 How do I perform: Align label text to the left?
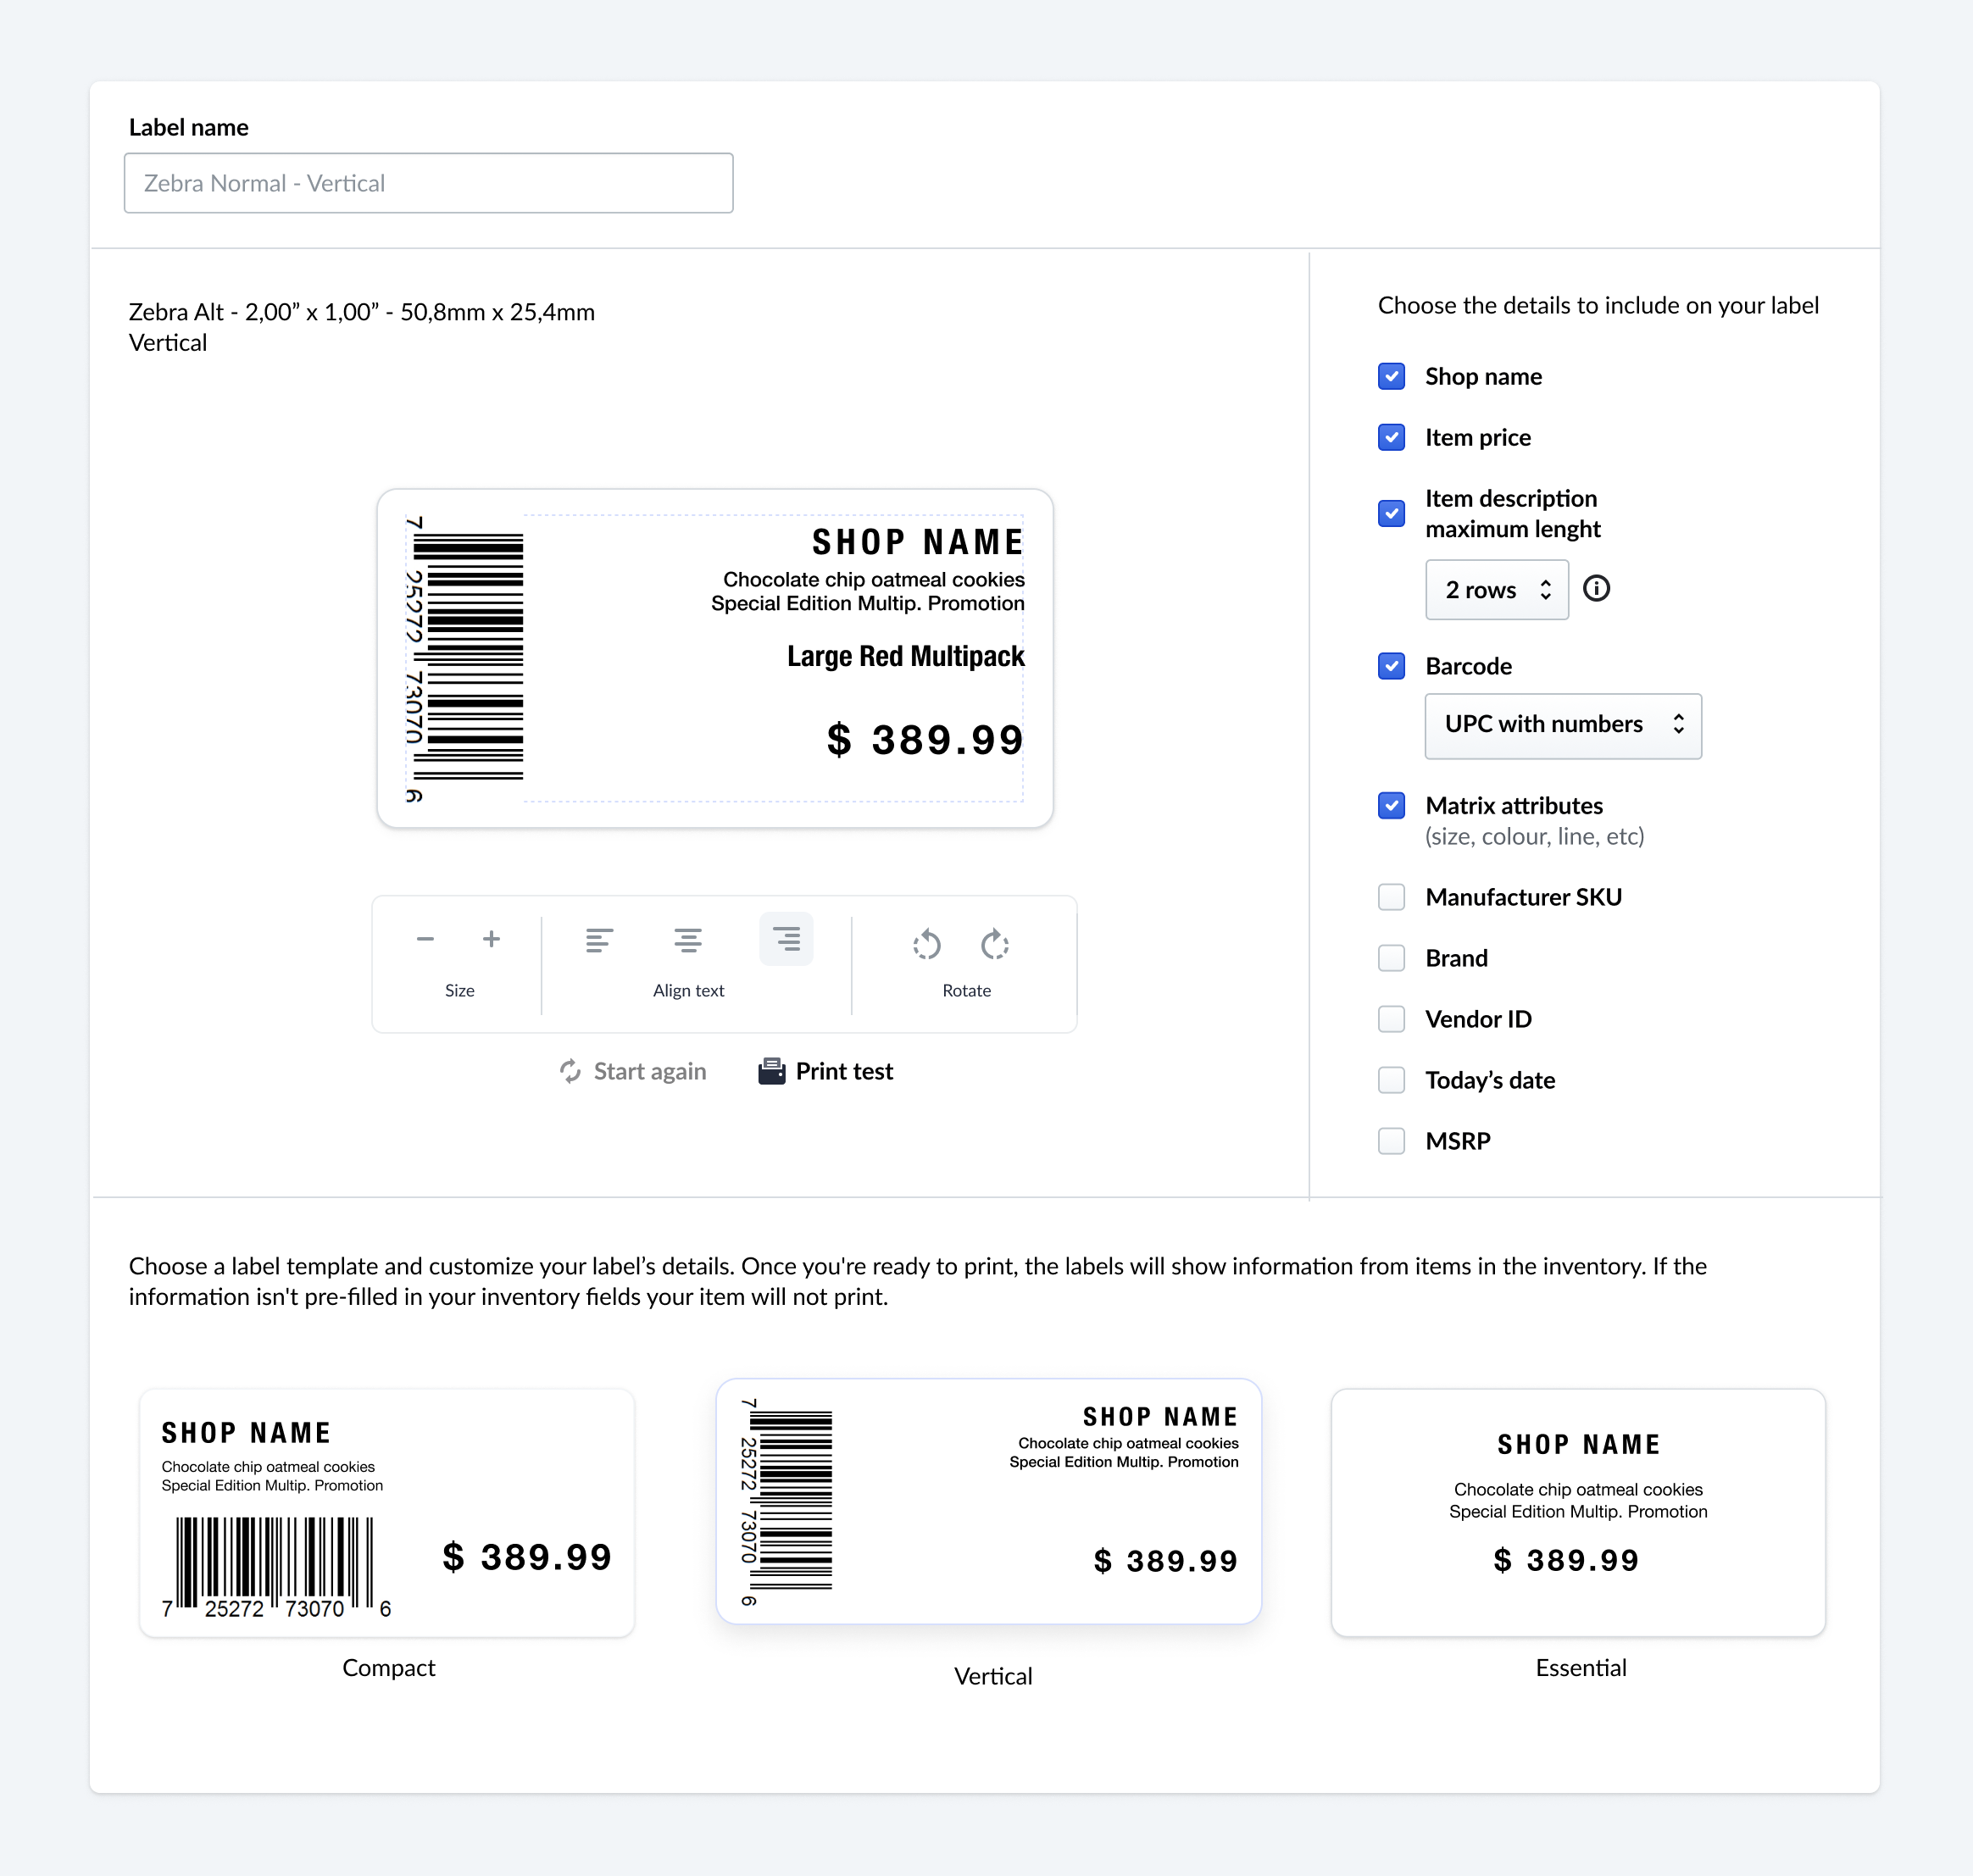599,940
